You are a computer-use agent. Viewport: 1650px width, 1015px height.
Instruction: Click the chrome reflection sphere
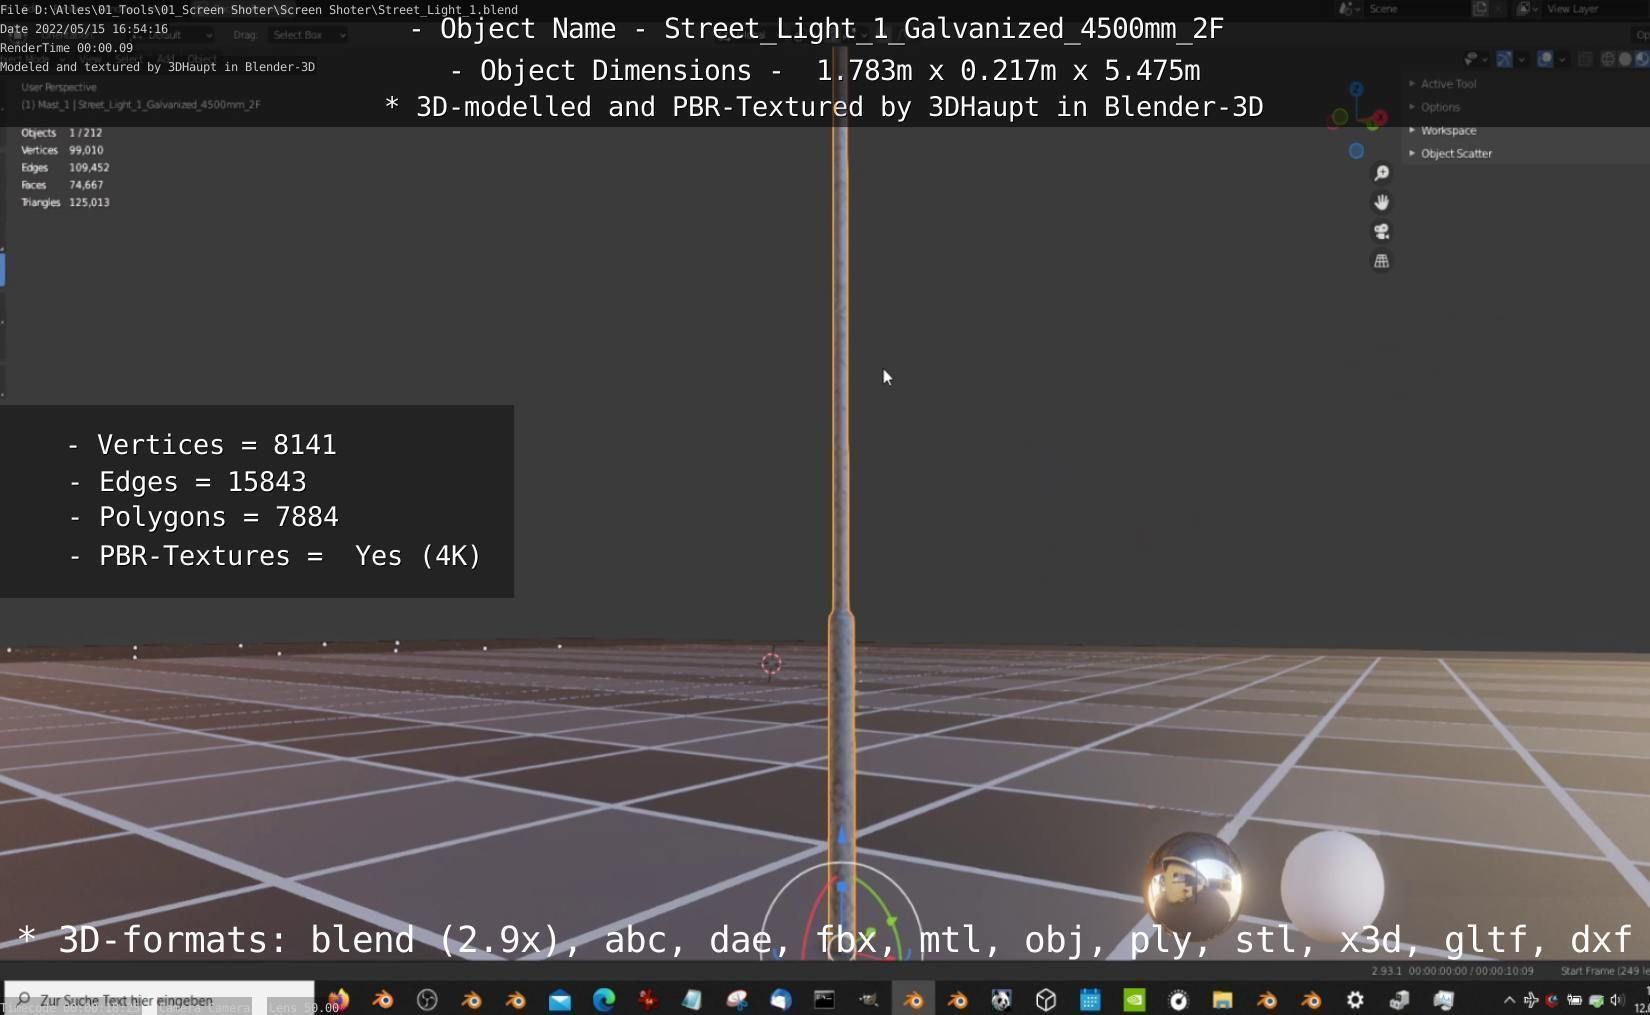click(1195, 884)
